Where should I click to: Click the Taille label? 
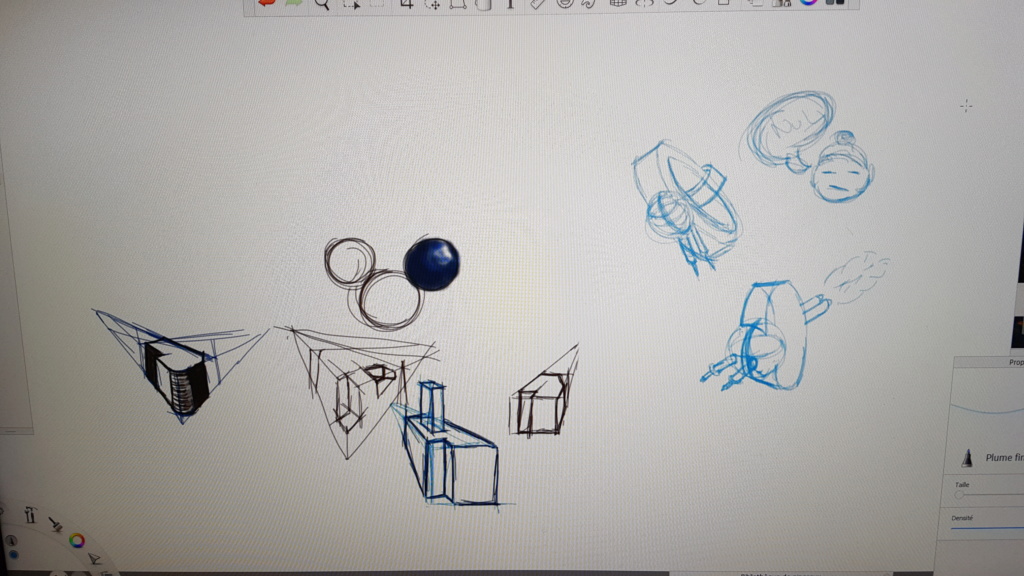pos(962,485)
